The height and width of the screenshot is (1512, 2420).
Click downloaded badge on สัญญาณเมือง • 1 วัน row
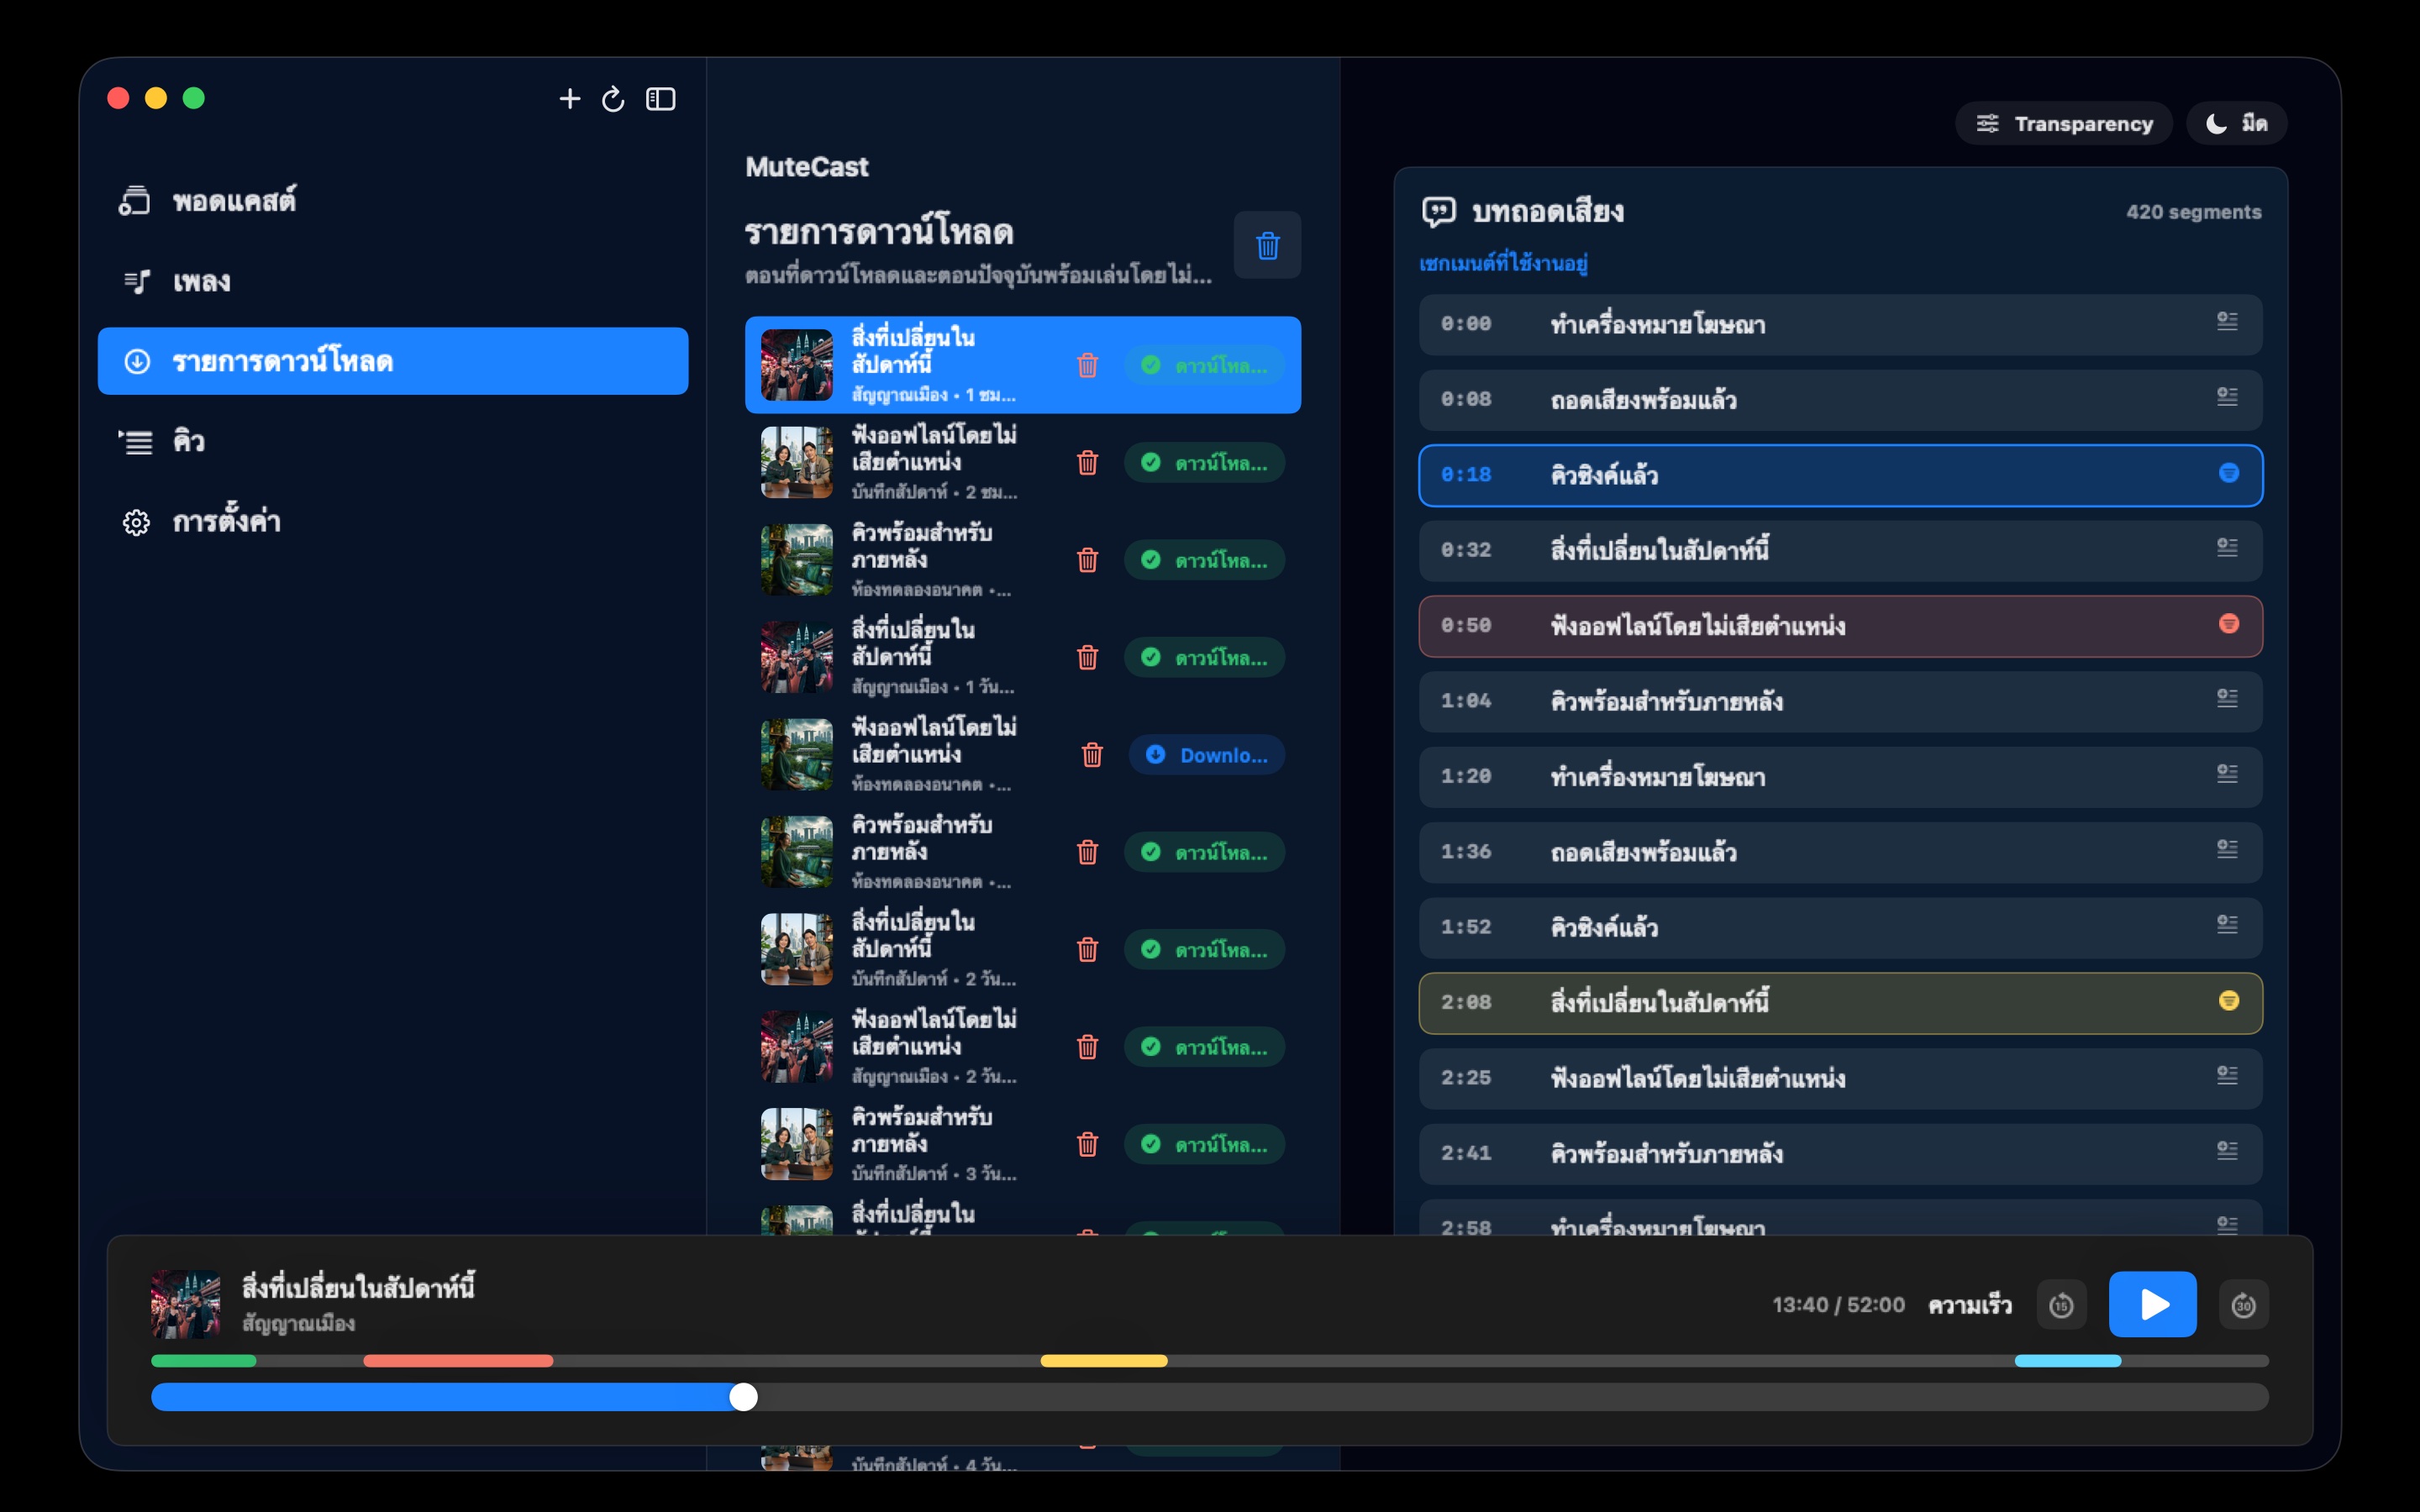[1204, 657]
